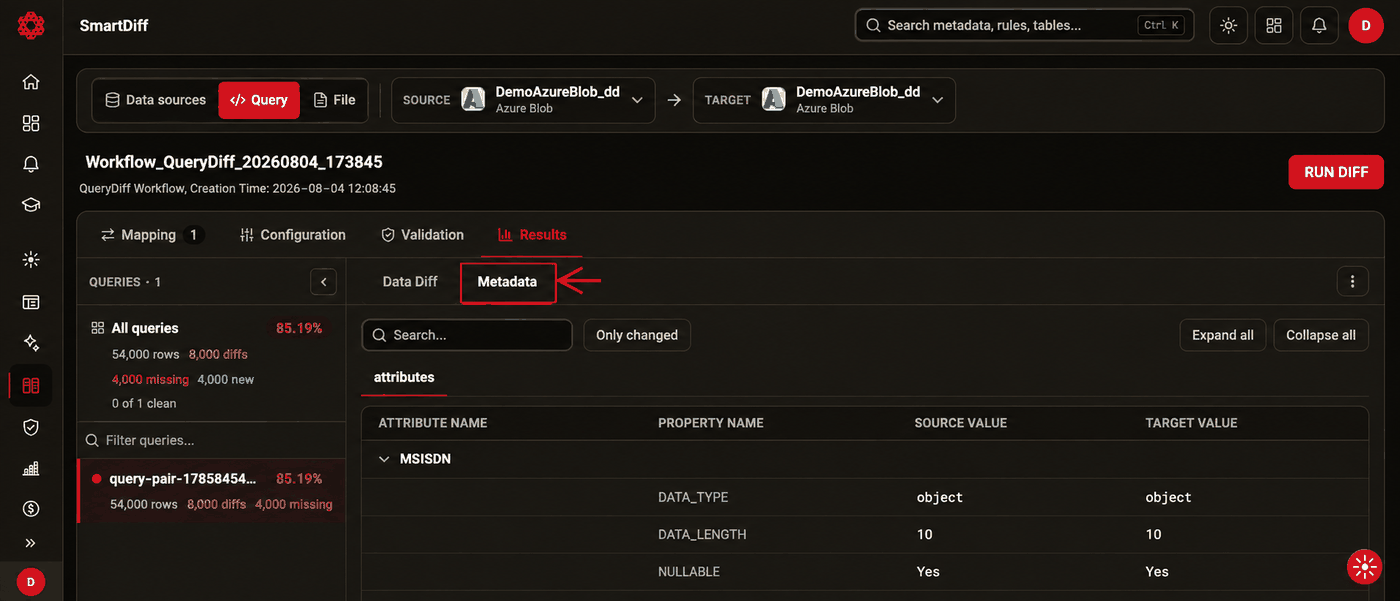
Task: Open the graduation cap learning icon
Action: pos(31,205)
